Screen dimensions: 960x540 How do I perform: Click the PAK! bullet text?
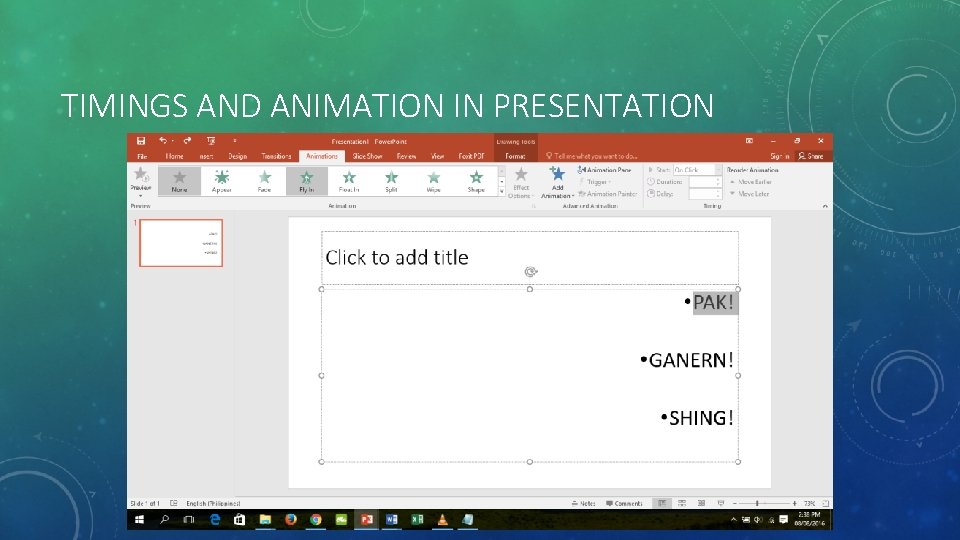pos(713,302)
